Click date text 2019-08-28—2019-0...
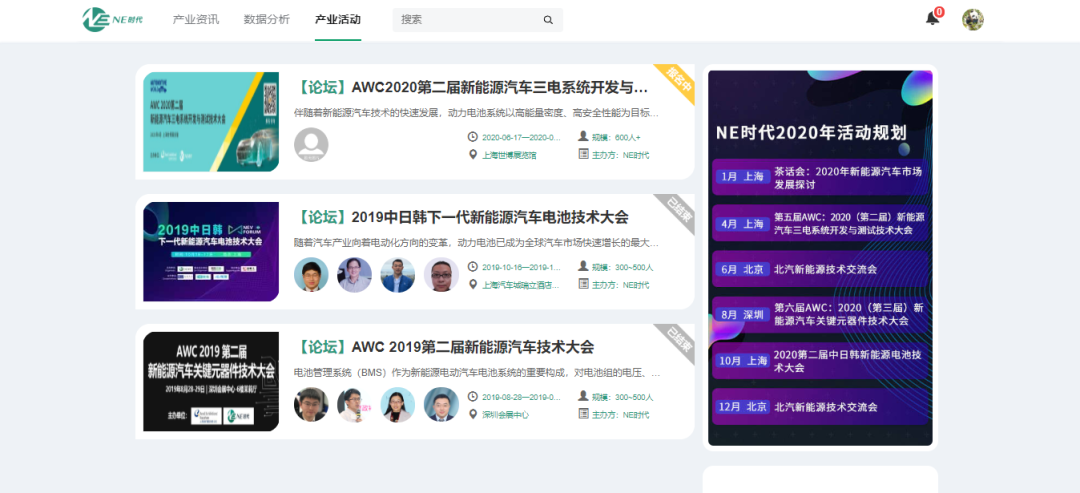 point(521,397)
